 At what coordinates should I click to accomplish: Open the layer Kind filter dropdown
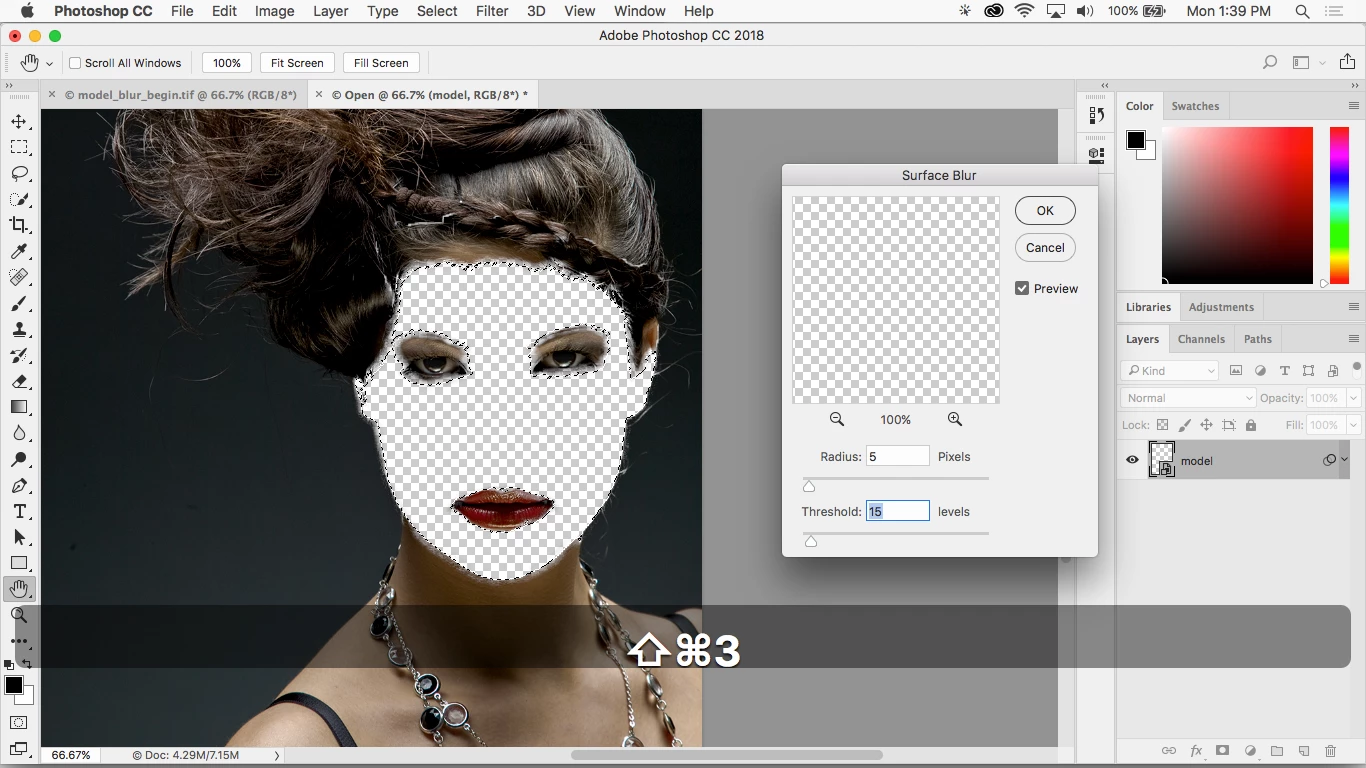1169,371
